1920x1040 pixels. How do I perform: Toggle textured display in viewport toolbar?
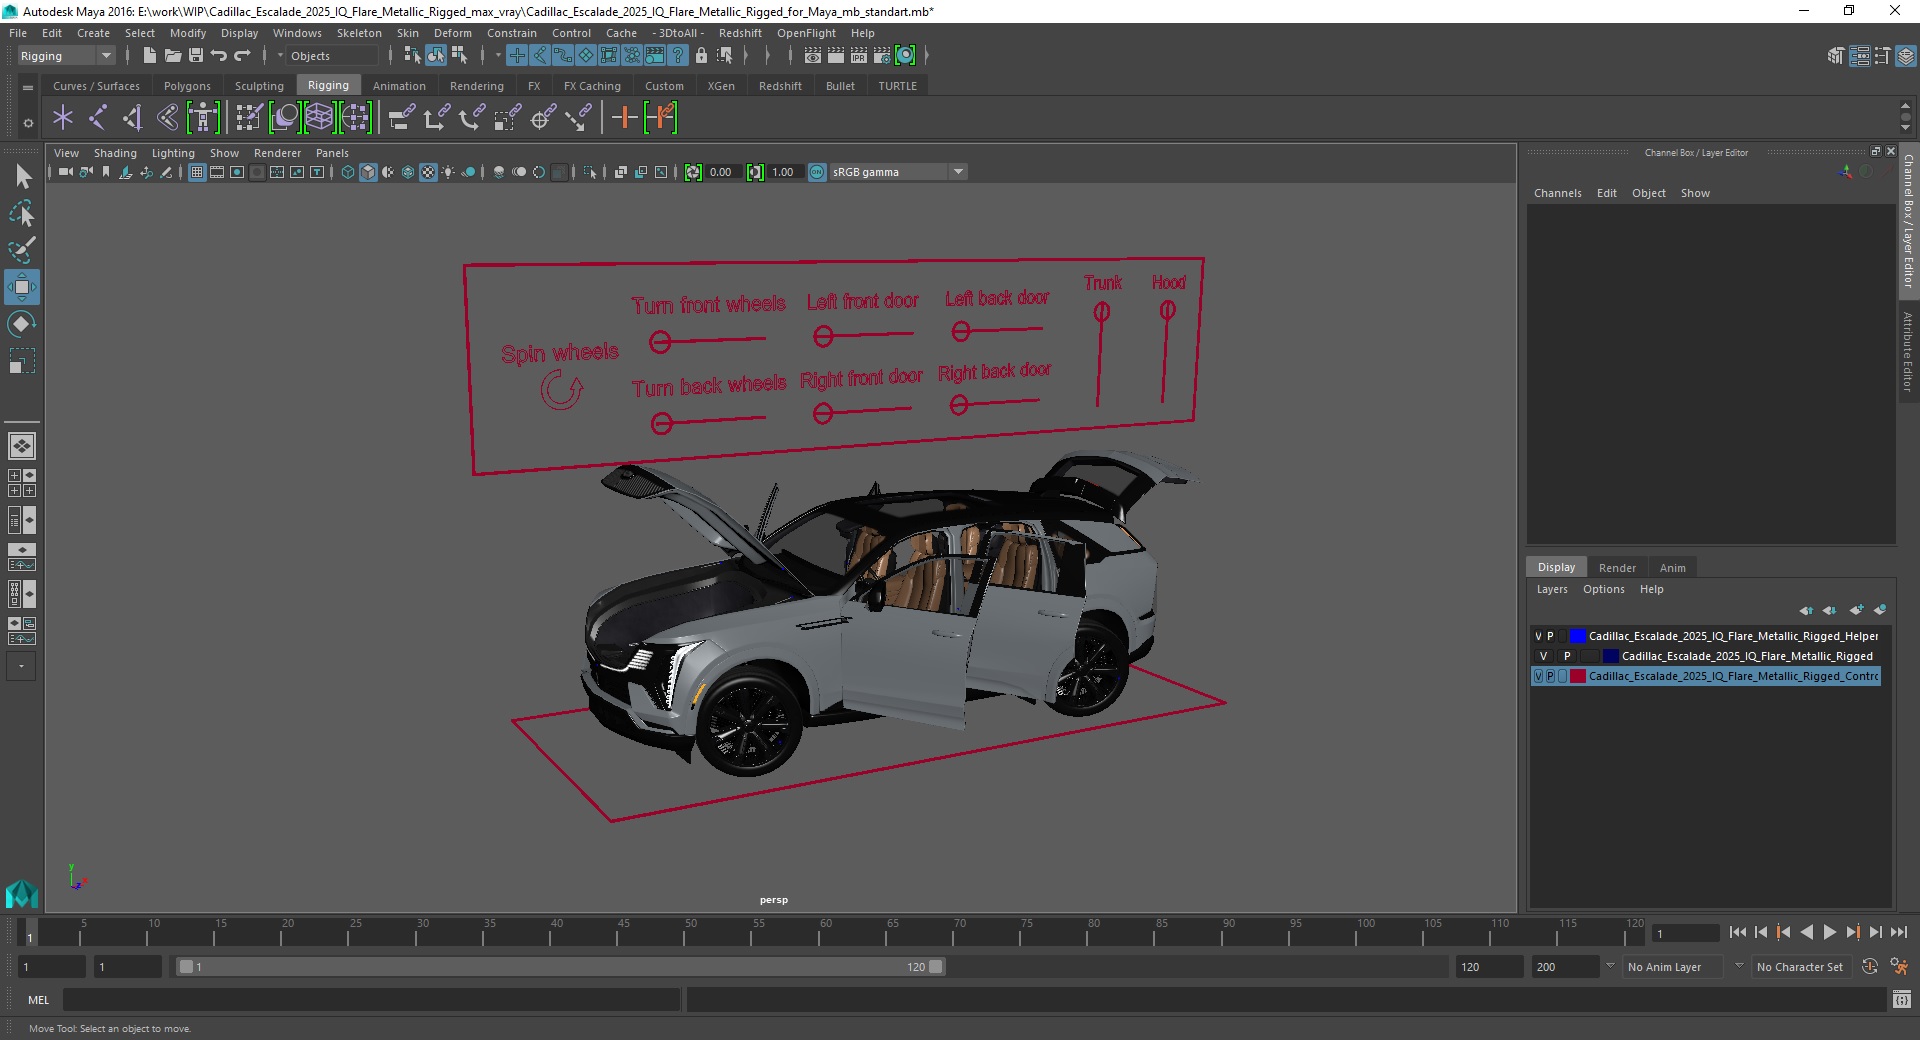tap(428, 172)
